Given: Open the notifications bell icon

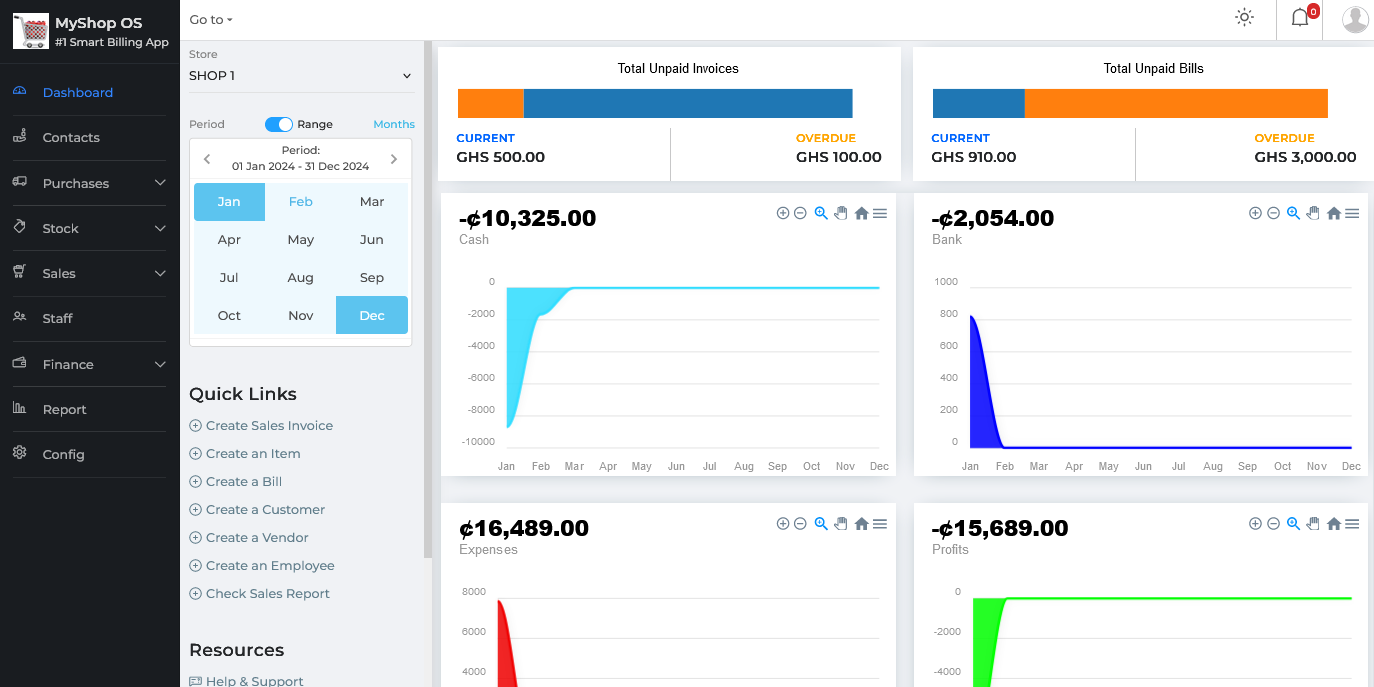Looking at the screenshot, I should [x=1299, y=17].
